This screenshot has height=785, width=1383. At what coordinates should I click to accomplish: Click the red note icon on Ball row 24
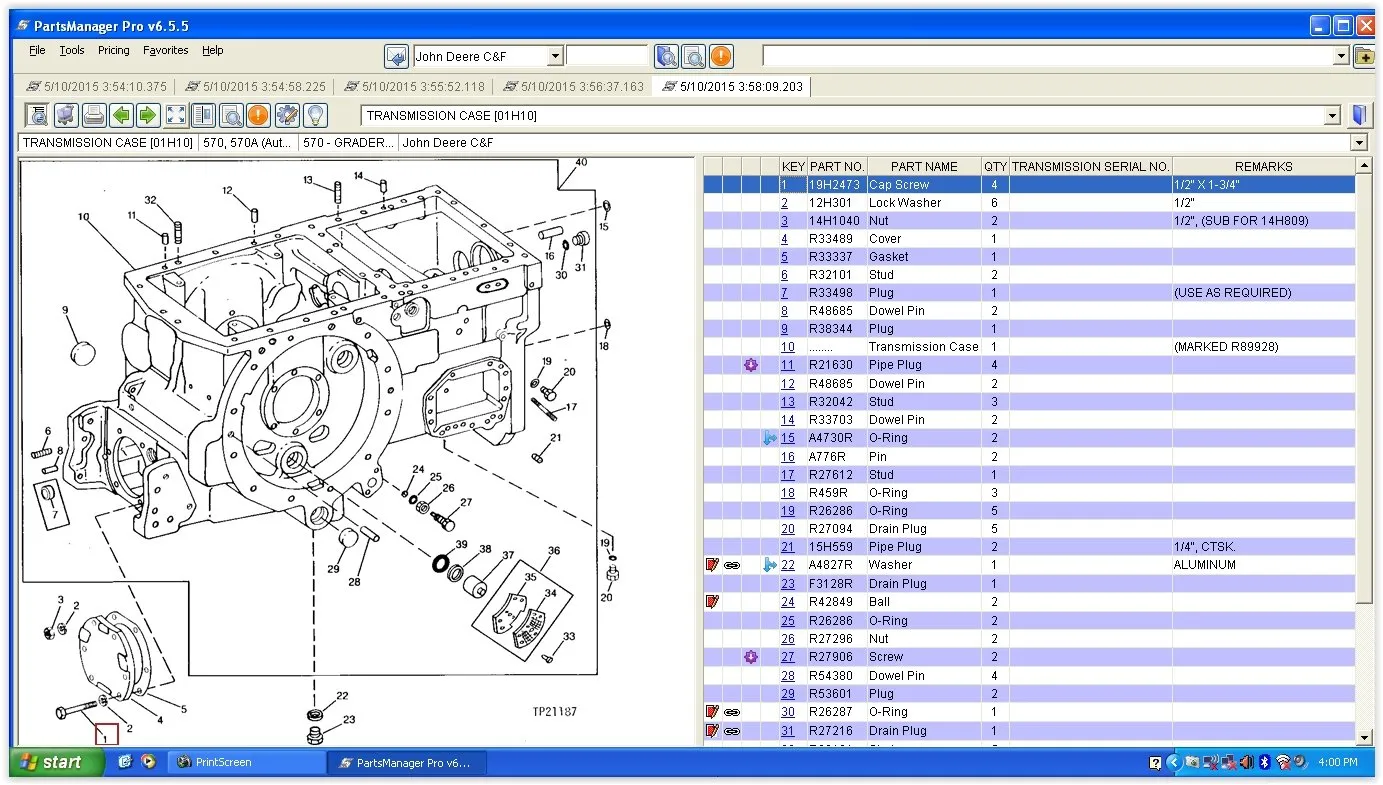(712, 602)
